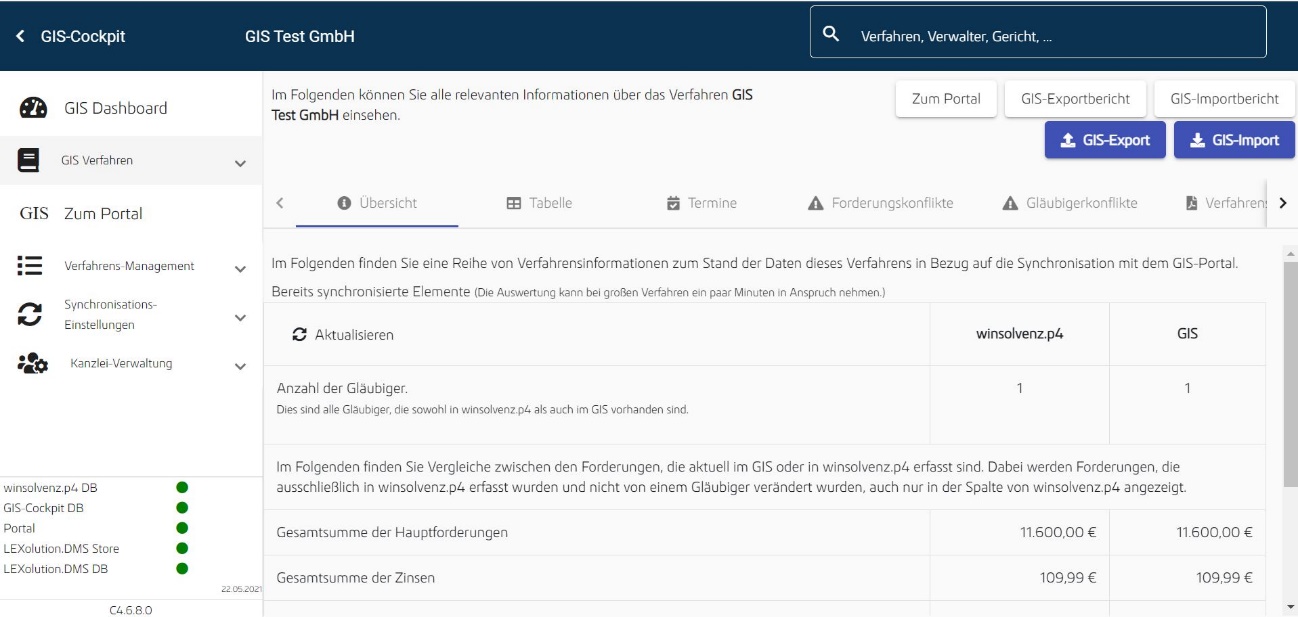1298x617 pixels.
Task: Click the Kanzlei-Verwaltung users-gear icon
Action: (33, 363)
